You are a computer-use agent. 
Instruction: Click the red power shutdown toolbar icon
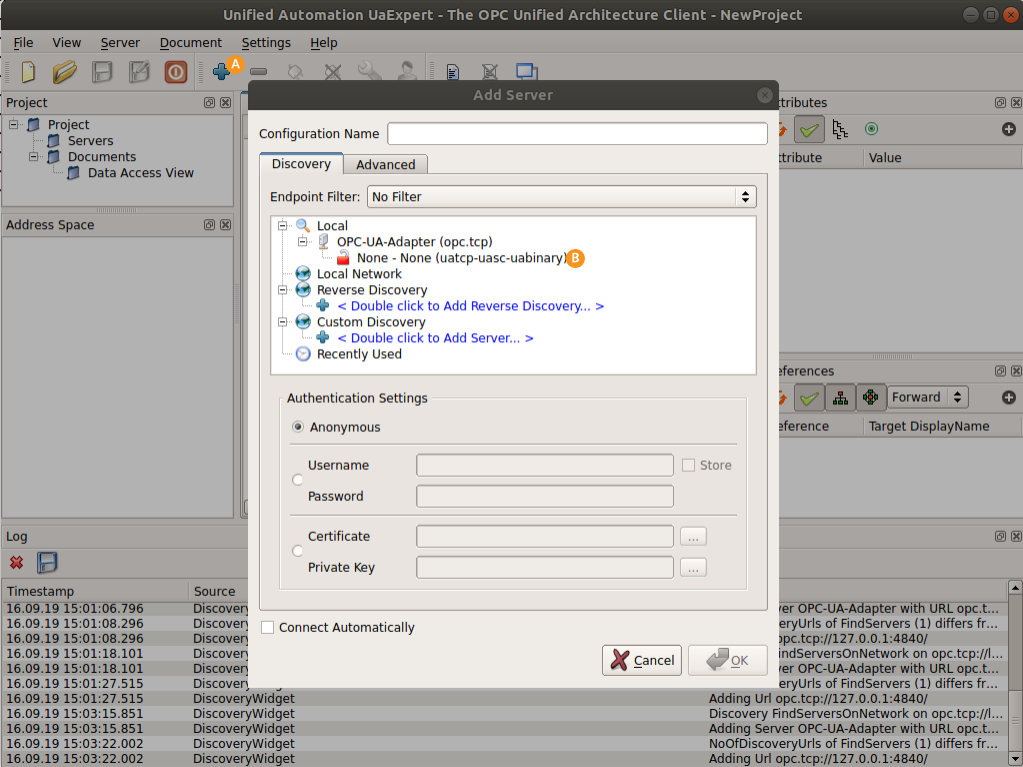[x=176, y=72]
